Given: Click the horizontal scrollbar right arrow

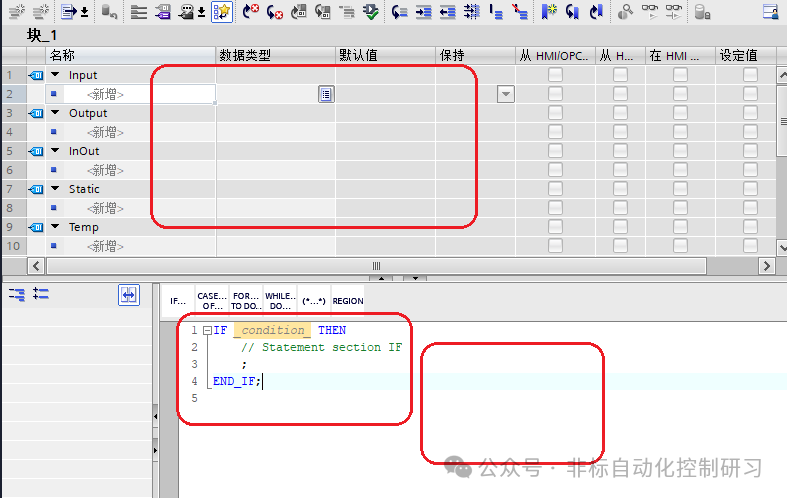Looking at the screenshot, I should click(766, 266).
